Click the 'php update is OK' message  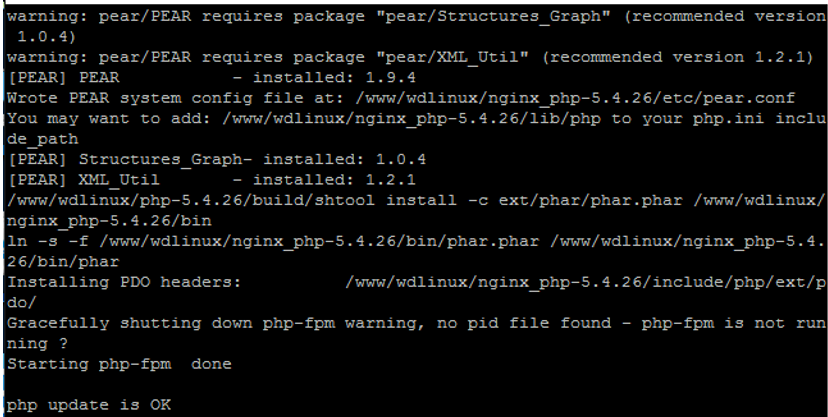(89, 405)
